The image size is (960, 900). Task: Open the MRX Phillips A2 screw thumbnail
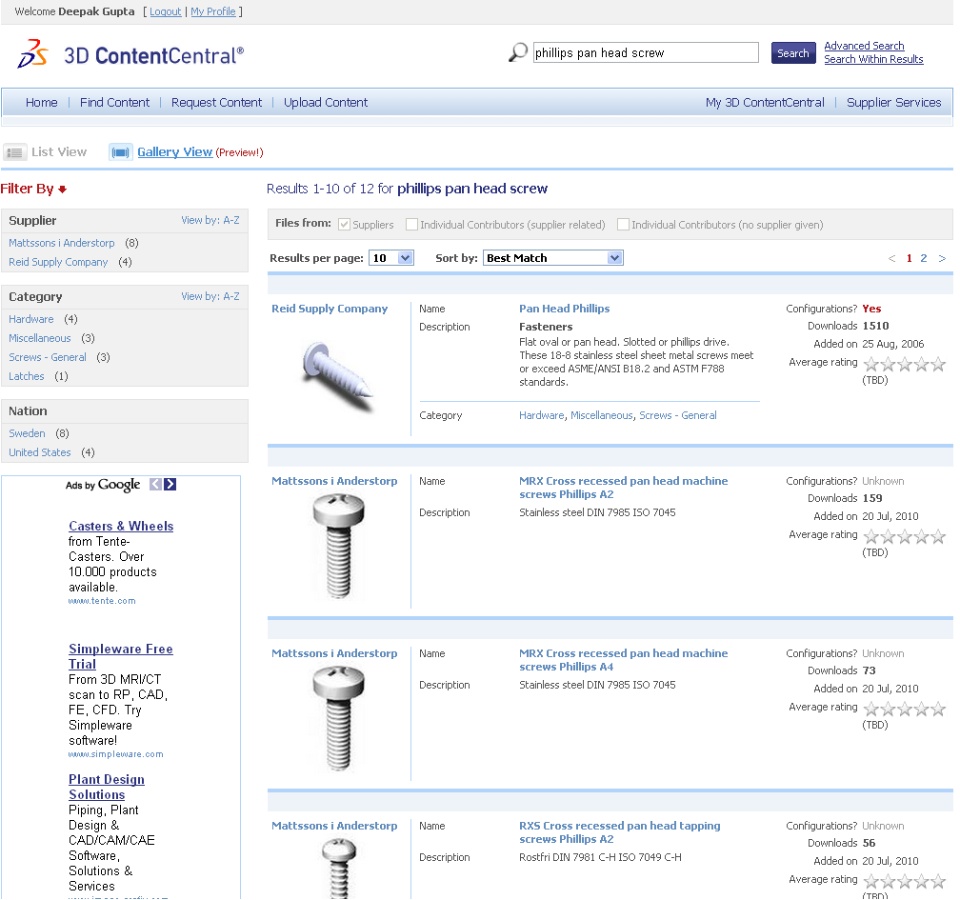point(338,546)
